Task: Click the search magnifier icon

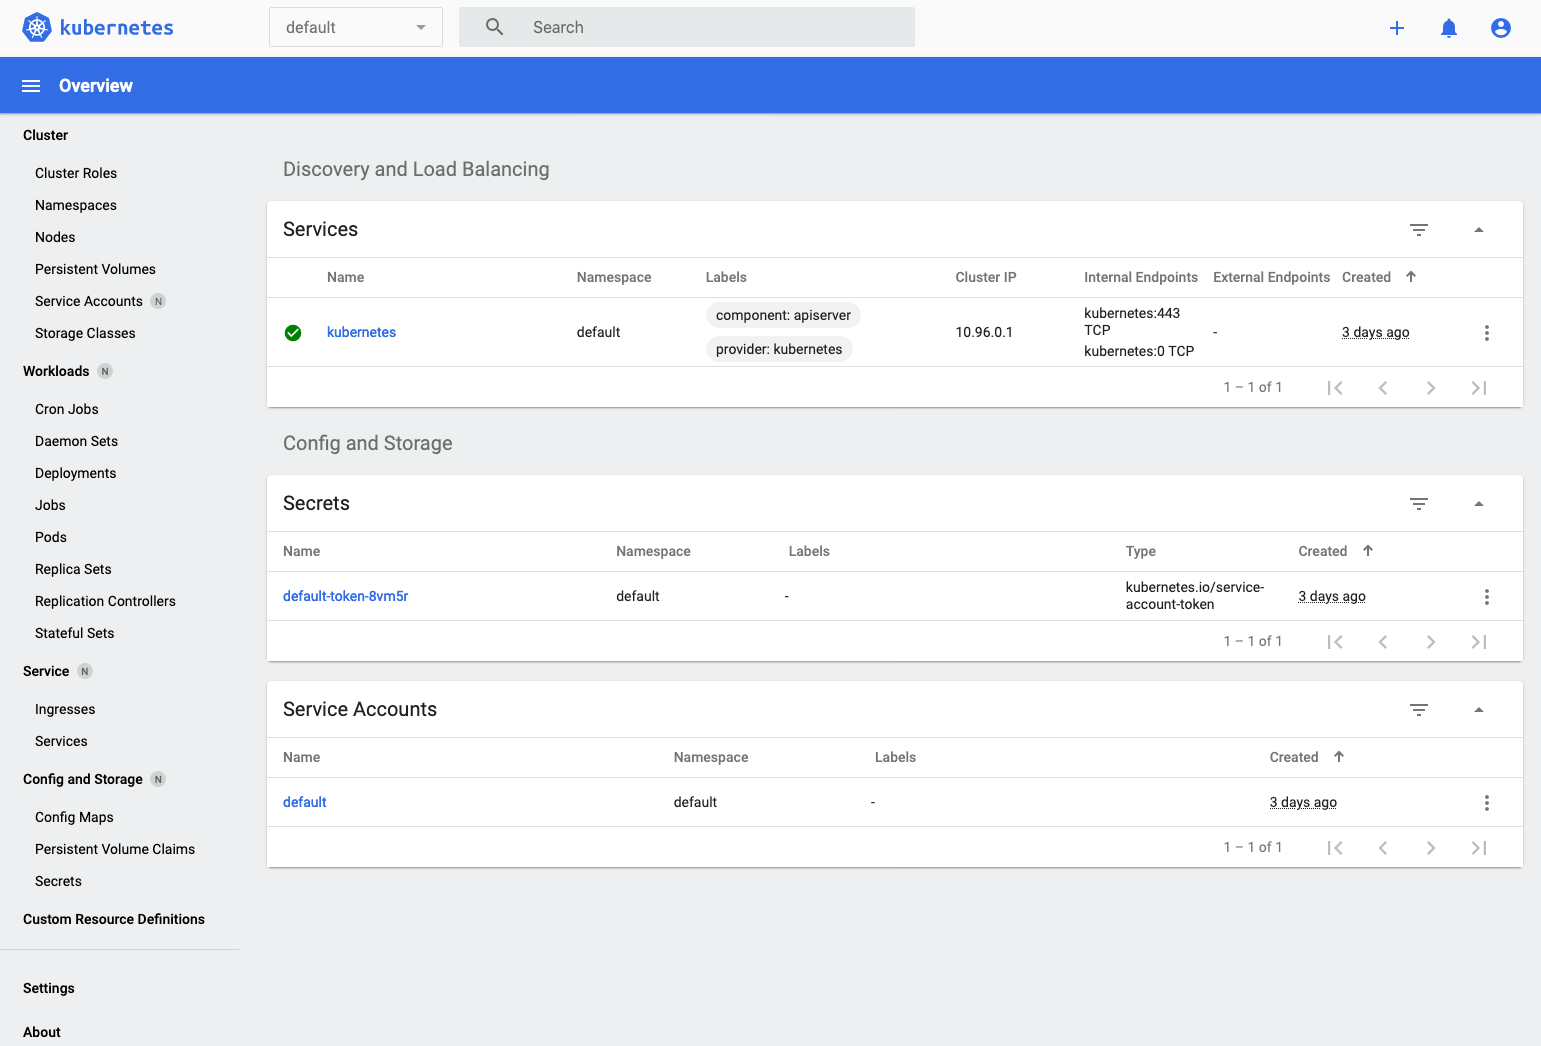Action: [495, 27]
